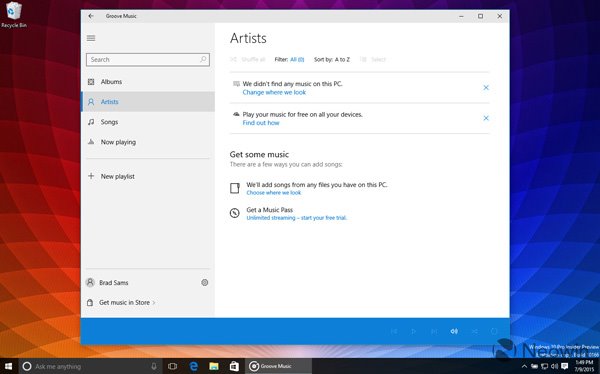This screenshot has width=600, height=374.
Task: Open the Sort by: A to Z dropdown
Action: 332,59
